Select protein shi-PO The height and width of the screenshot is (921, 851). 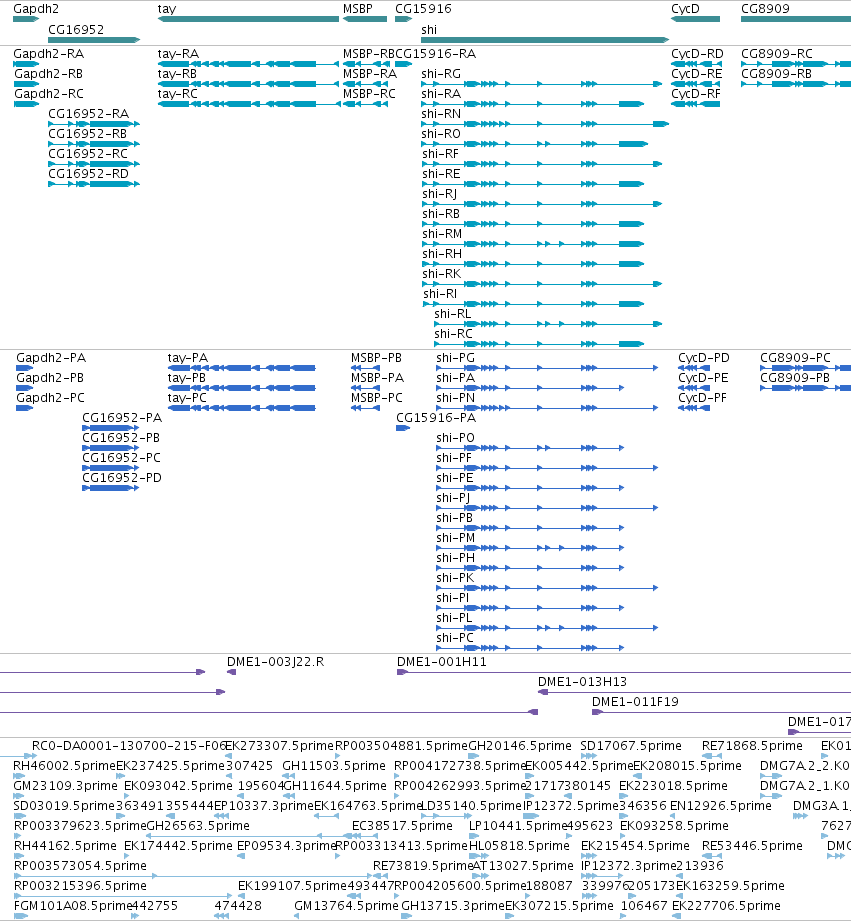click(456, 437)
